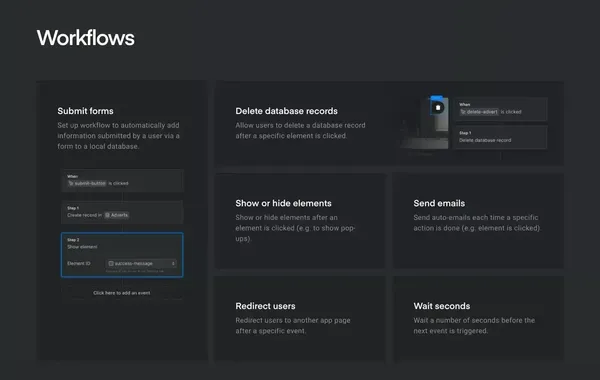Screen dimensions: 600x380
Task: Open the Step 1 Delete database record card
Action: tap(501, 137)
